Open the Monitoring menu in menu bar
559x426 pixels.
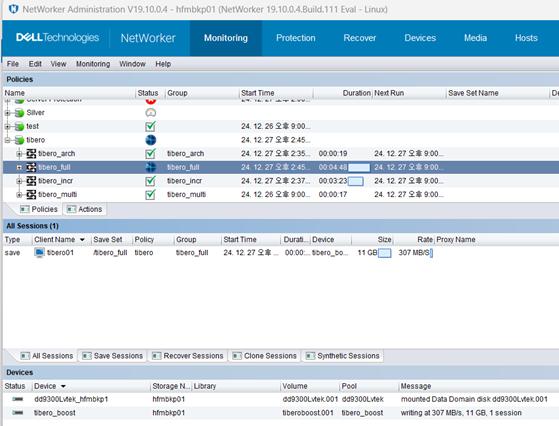tap(93, 64)
